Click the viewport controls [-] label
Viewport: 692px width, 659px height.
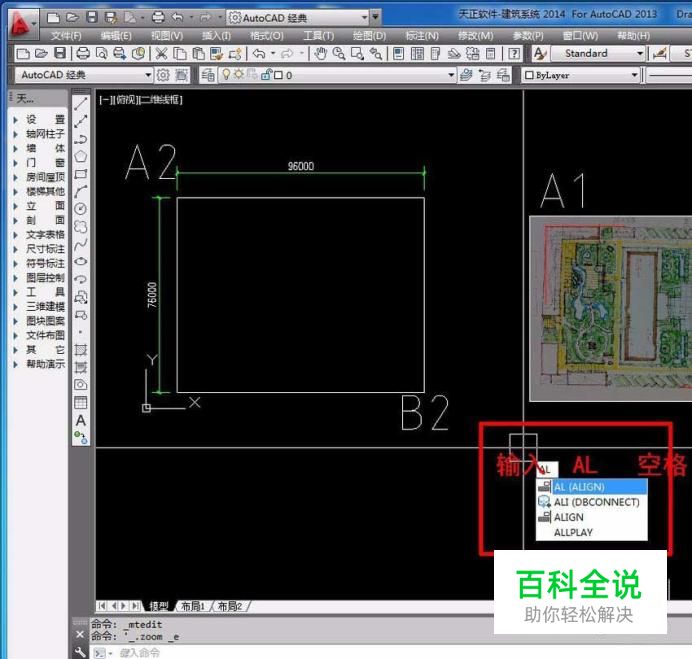tap(105, 100)
